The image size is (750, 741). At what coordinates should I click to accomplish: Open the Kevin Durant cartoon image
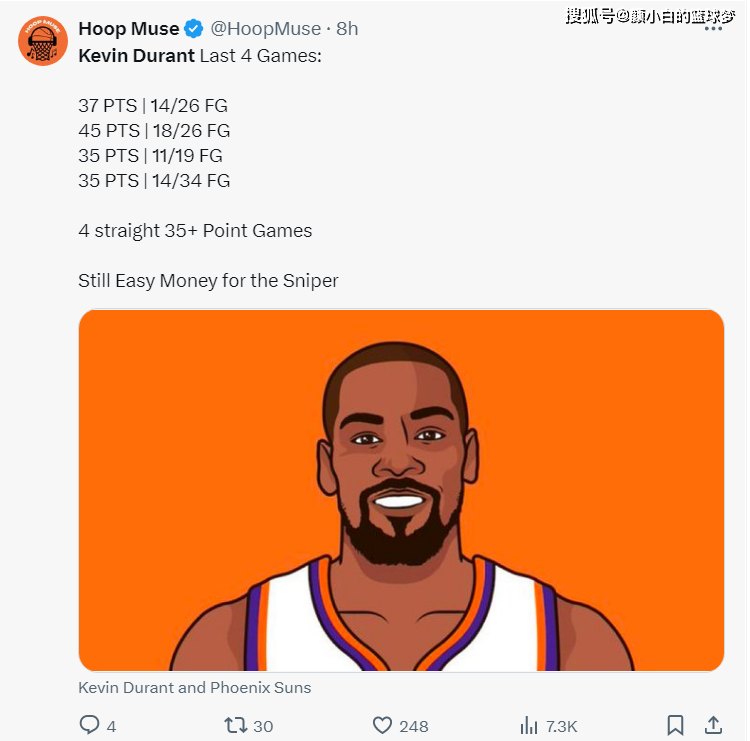401,490
